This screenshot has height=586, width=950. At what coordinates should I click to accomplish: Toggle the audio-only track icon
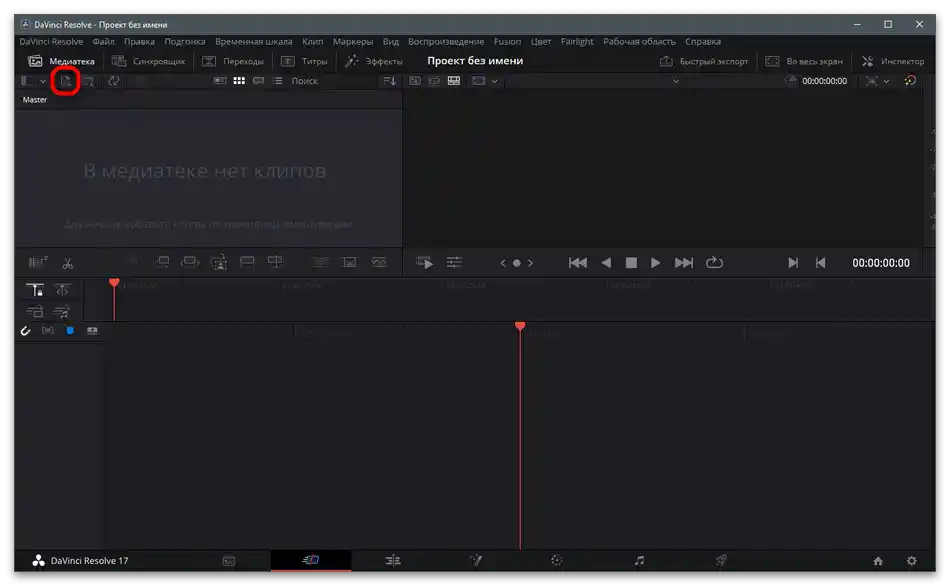pos(62,312)
